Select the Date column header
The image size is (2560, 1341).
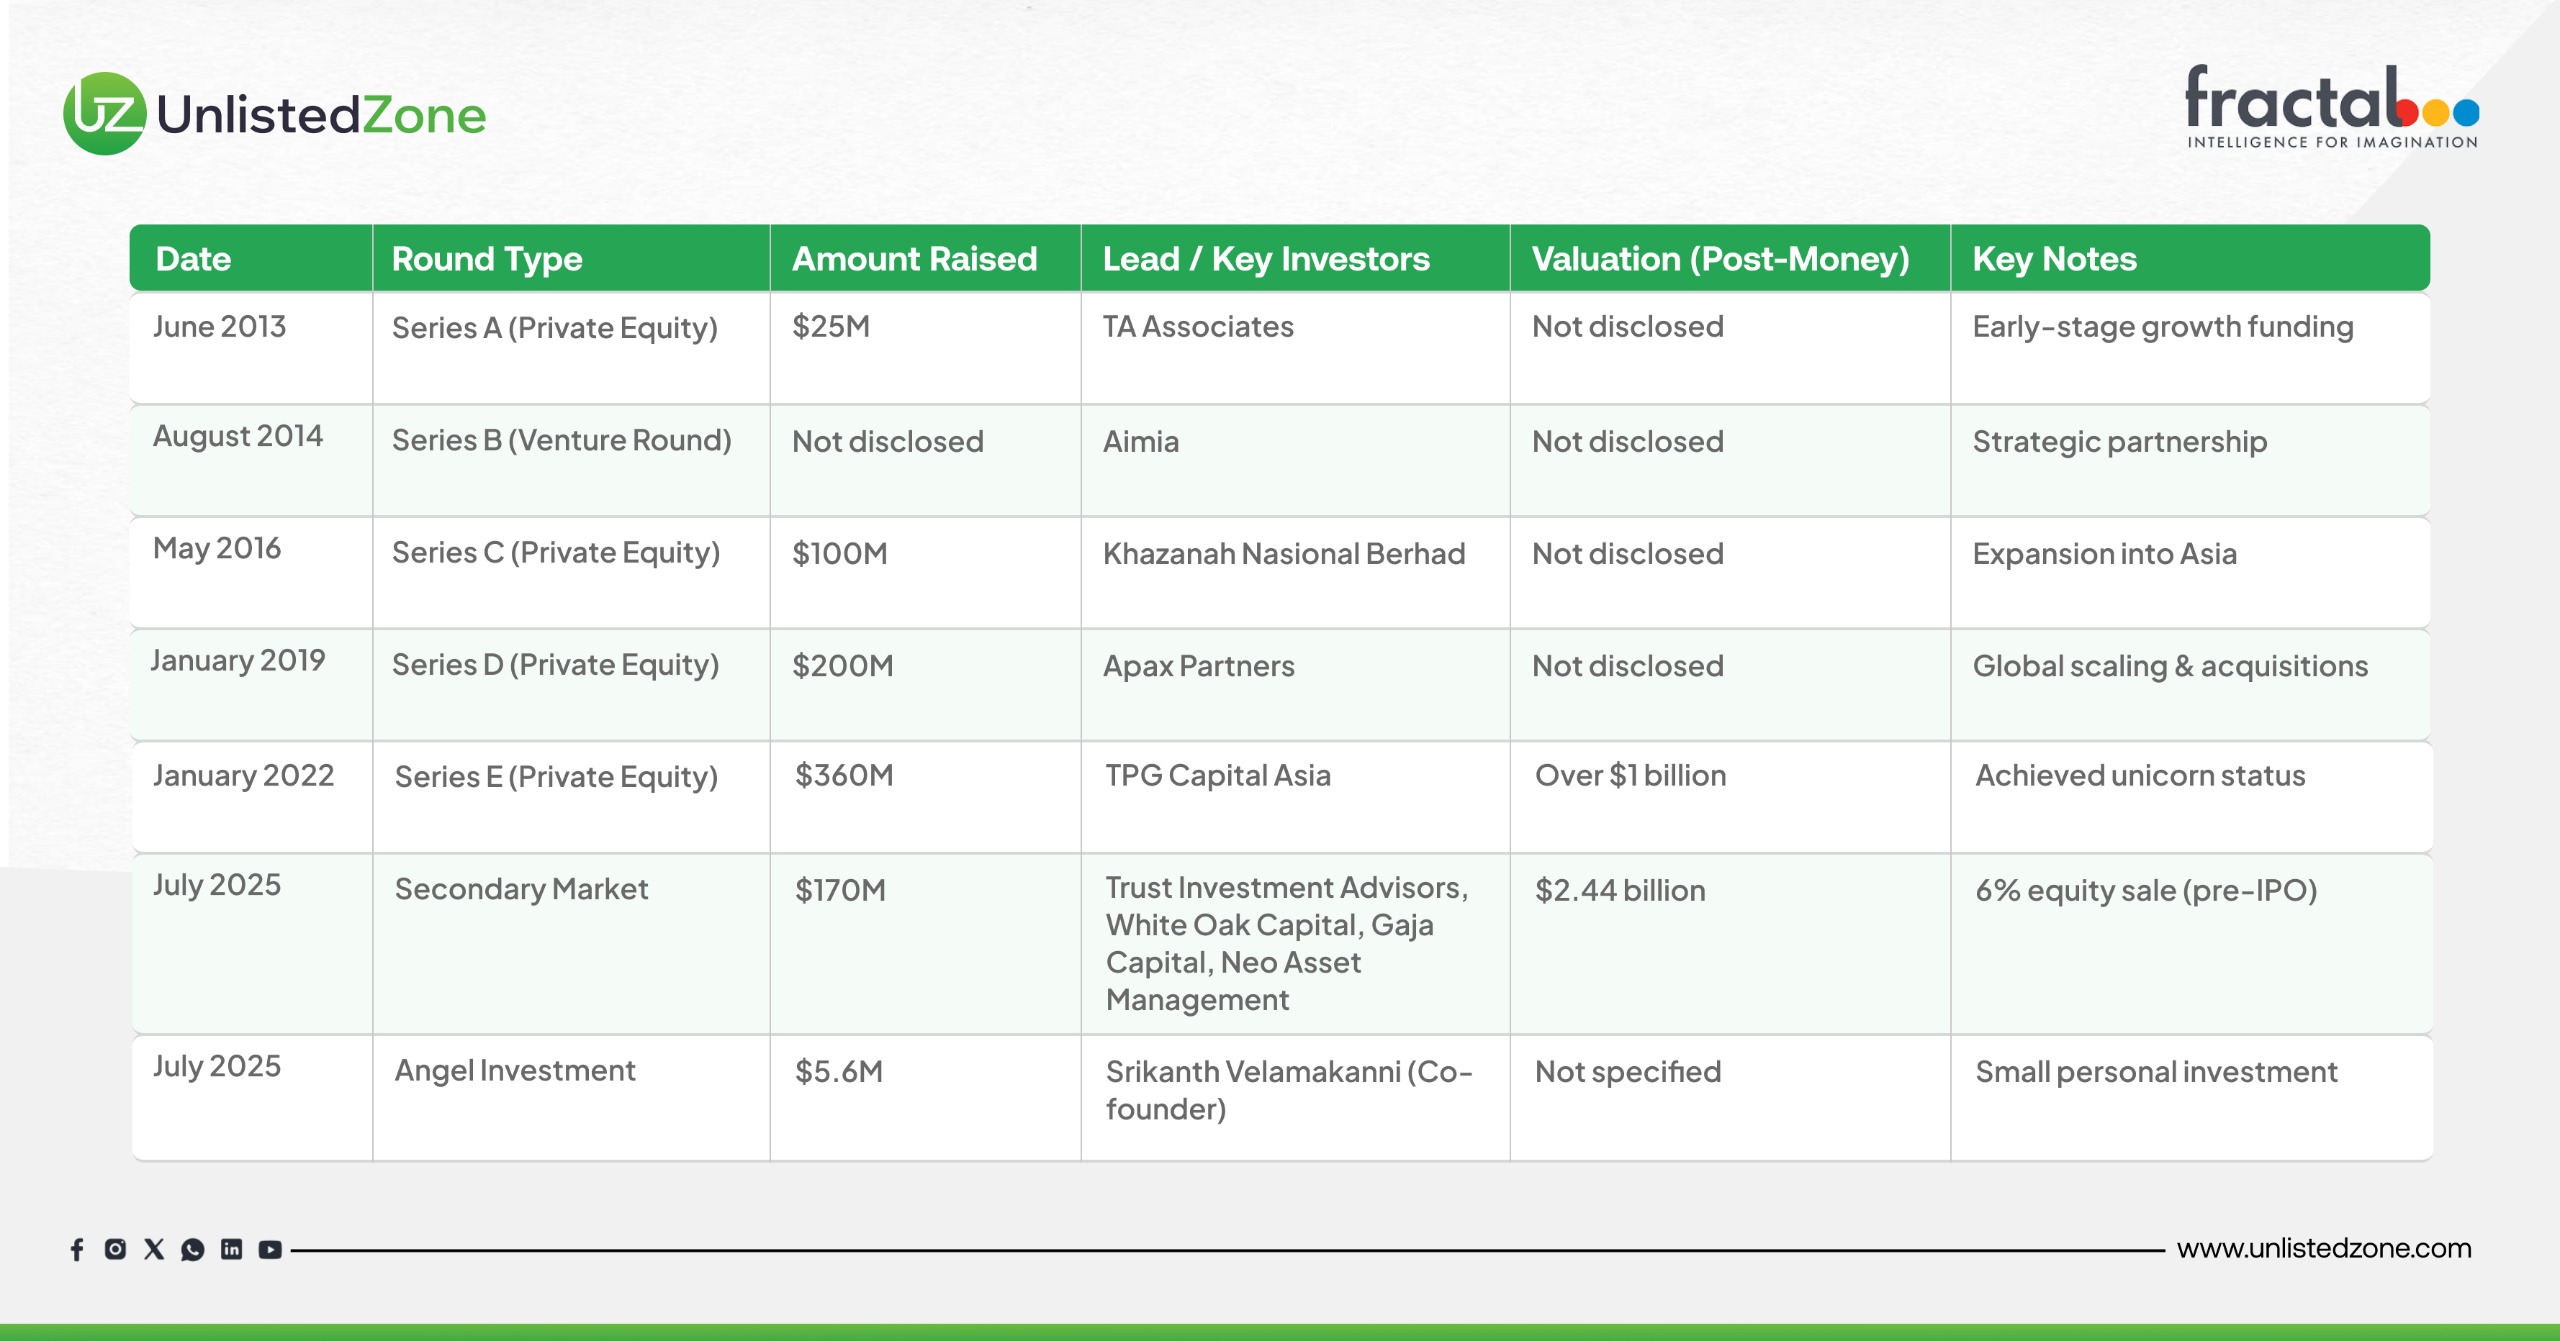click(x=193, y=259)
